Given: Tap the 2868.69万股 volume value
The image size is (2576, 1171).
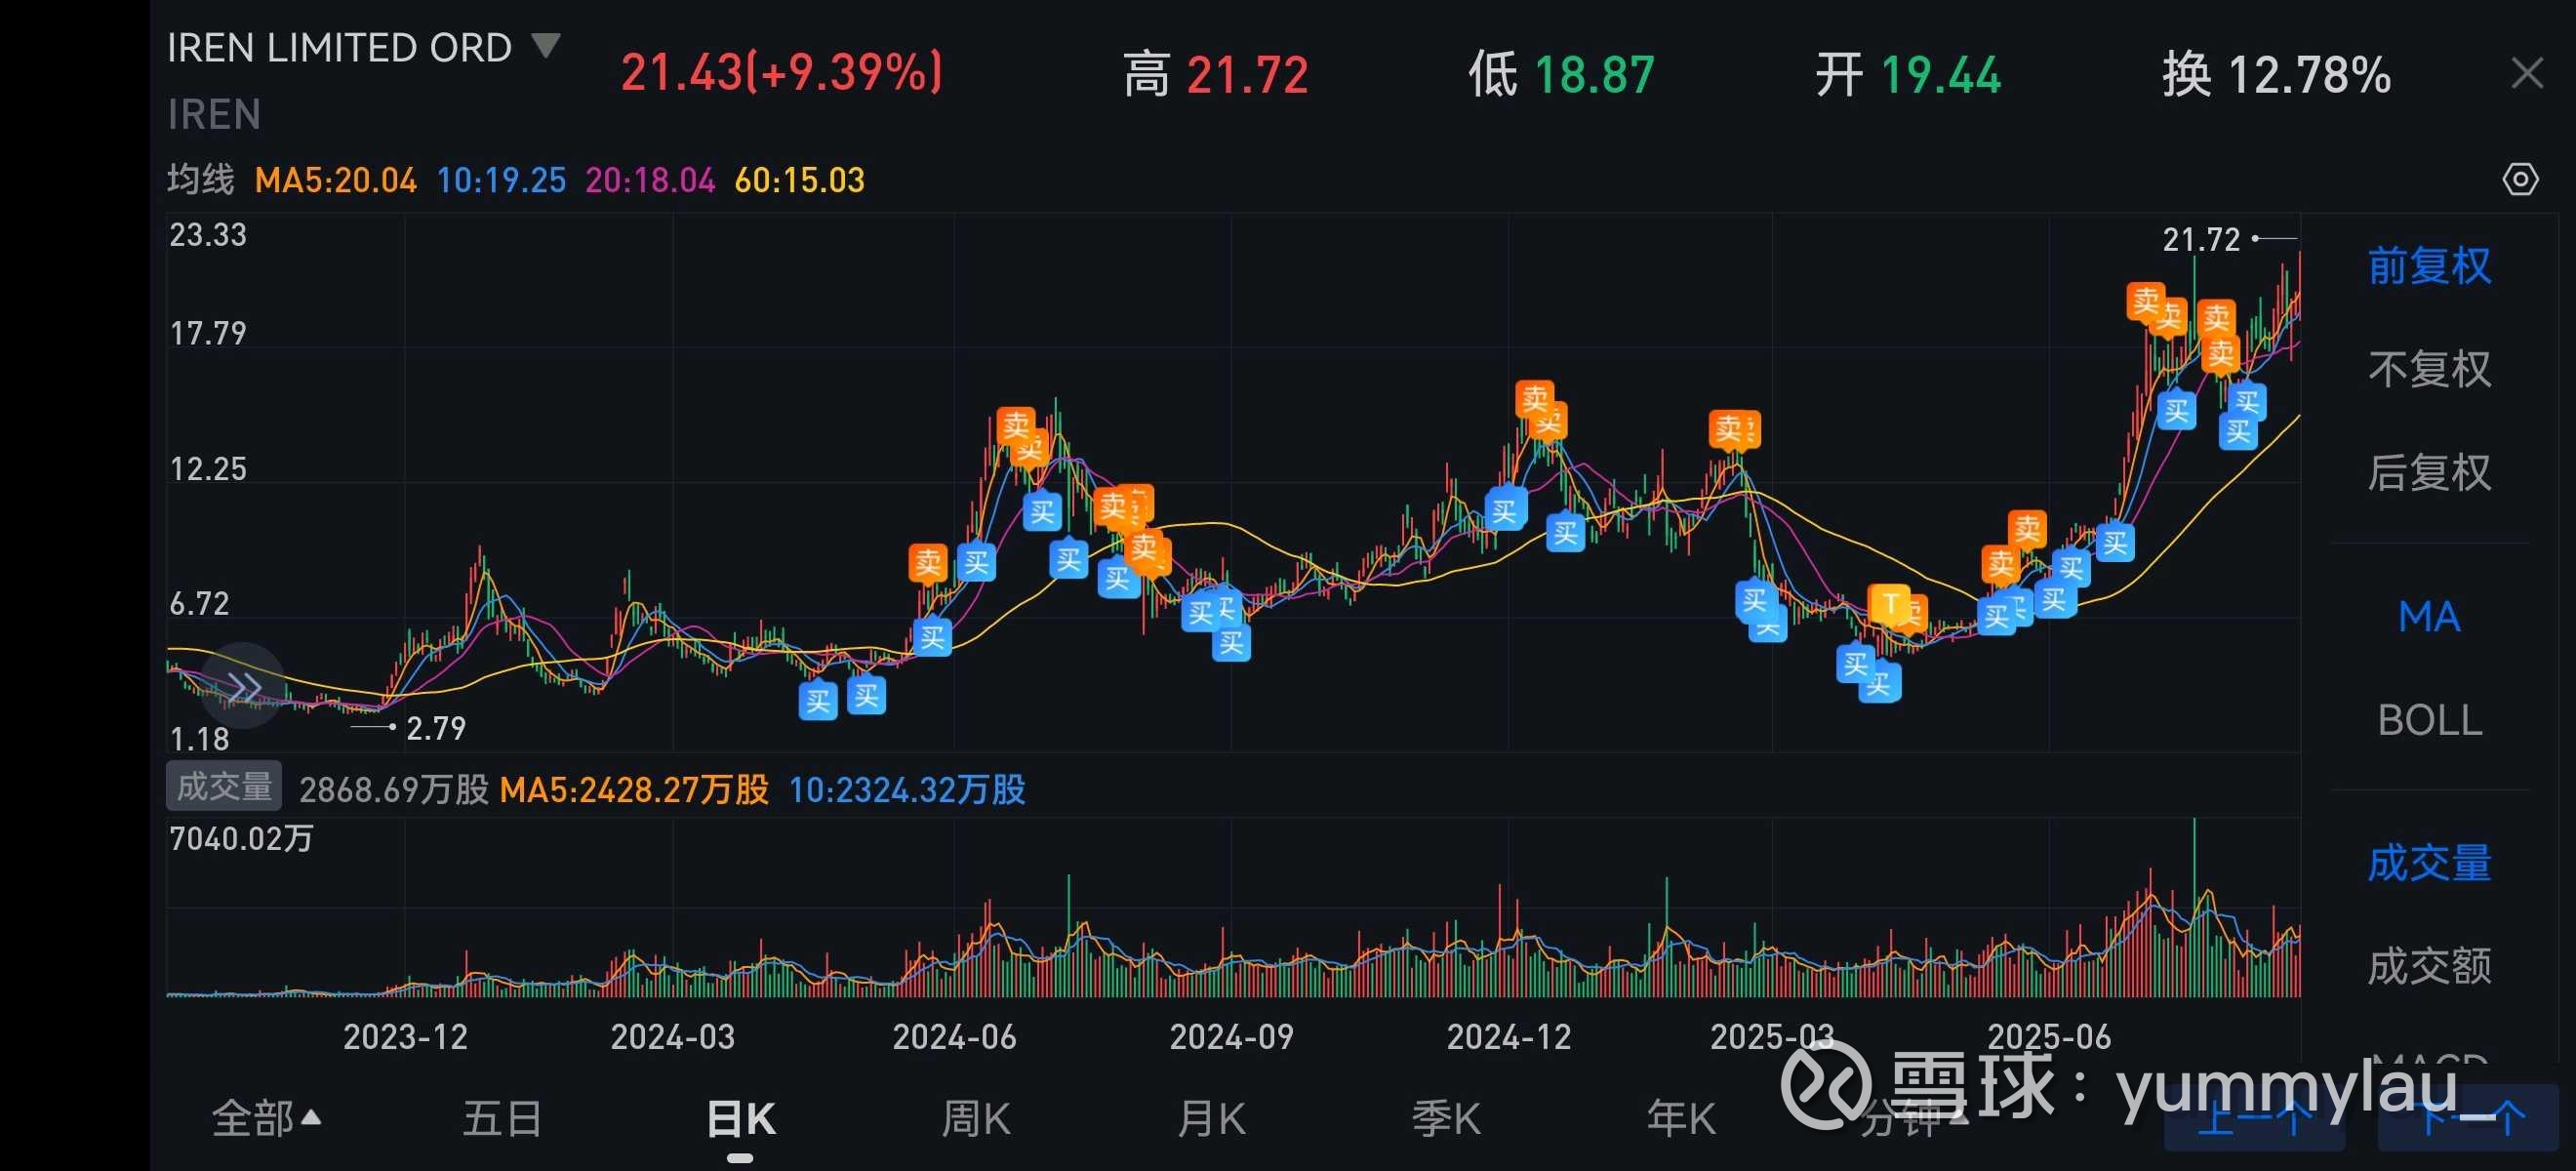Looking at the screenshot, I should pos(394,790).
